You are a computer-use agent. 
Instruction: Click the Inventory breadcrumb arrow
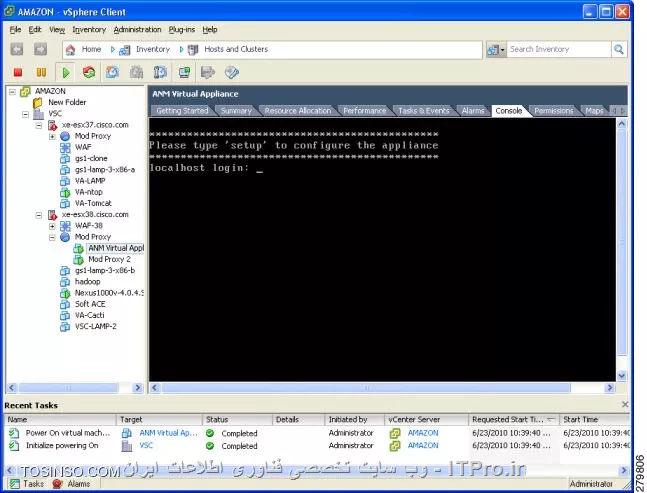[113, 50]
